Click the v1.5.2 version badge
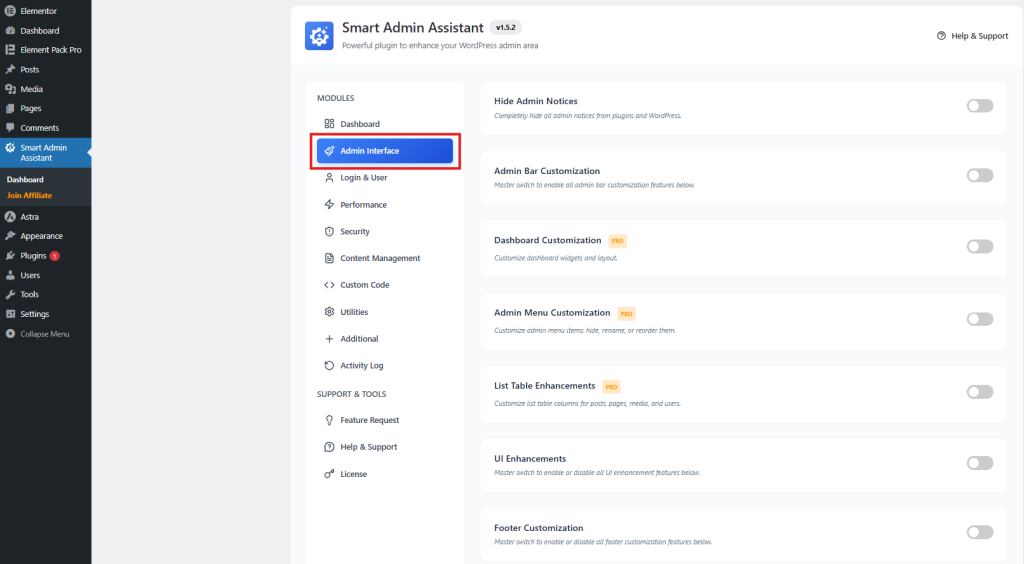Viewport: 1024px width, 564px height. pos(505,27)
